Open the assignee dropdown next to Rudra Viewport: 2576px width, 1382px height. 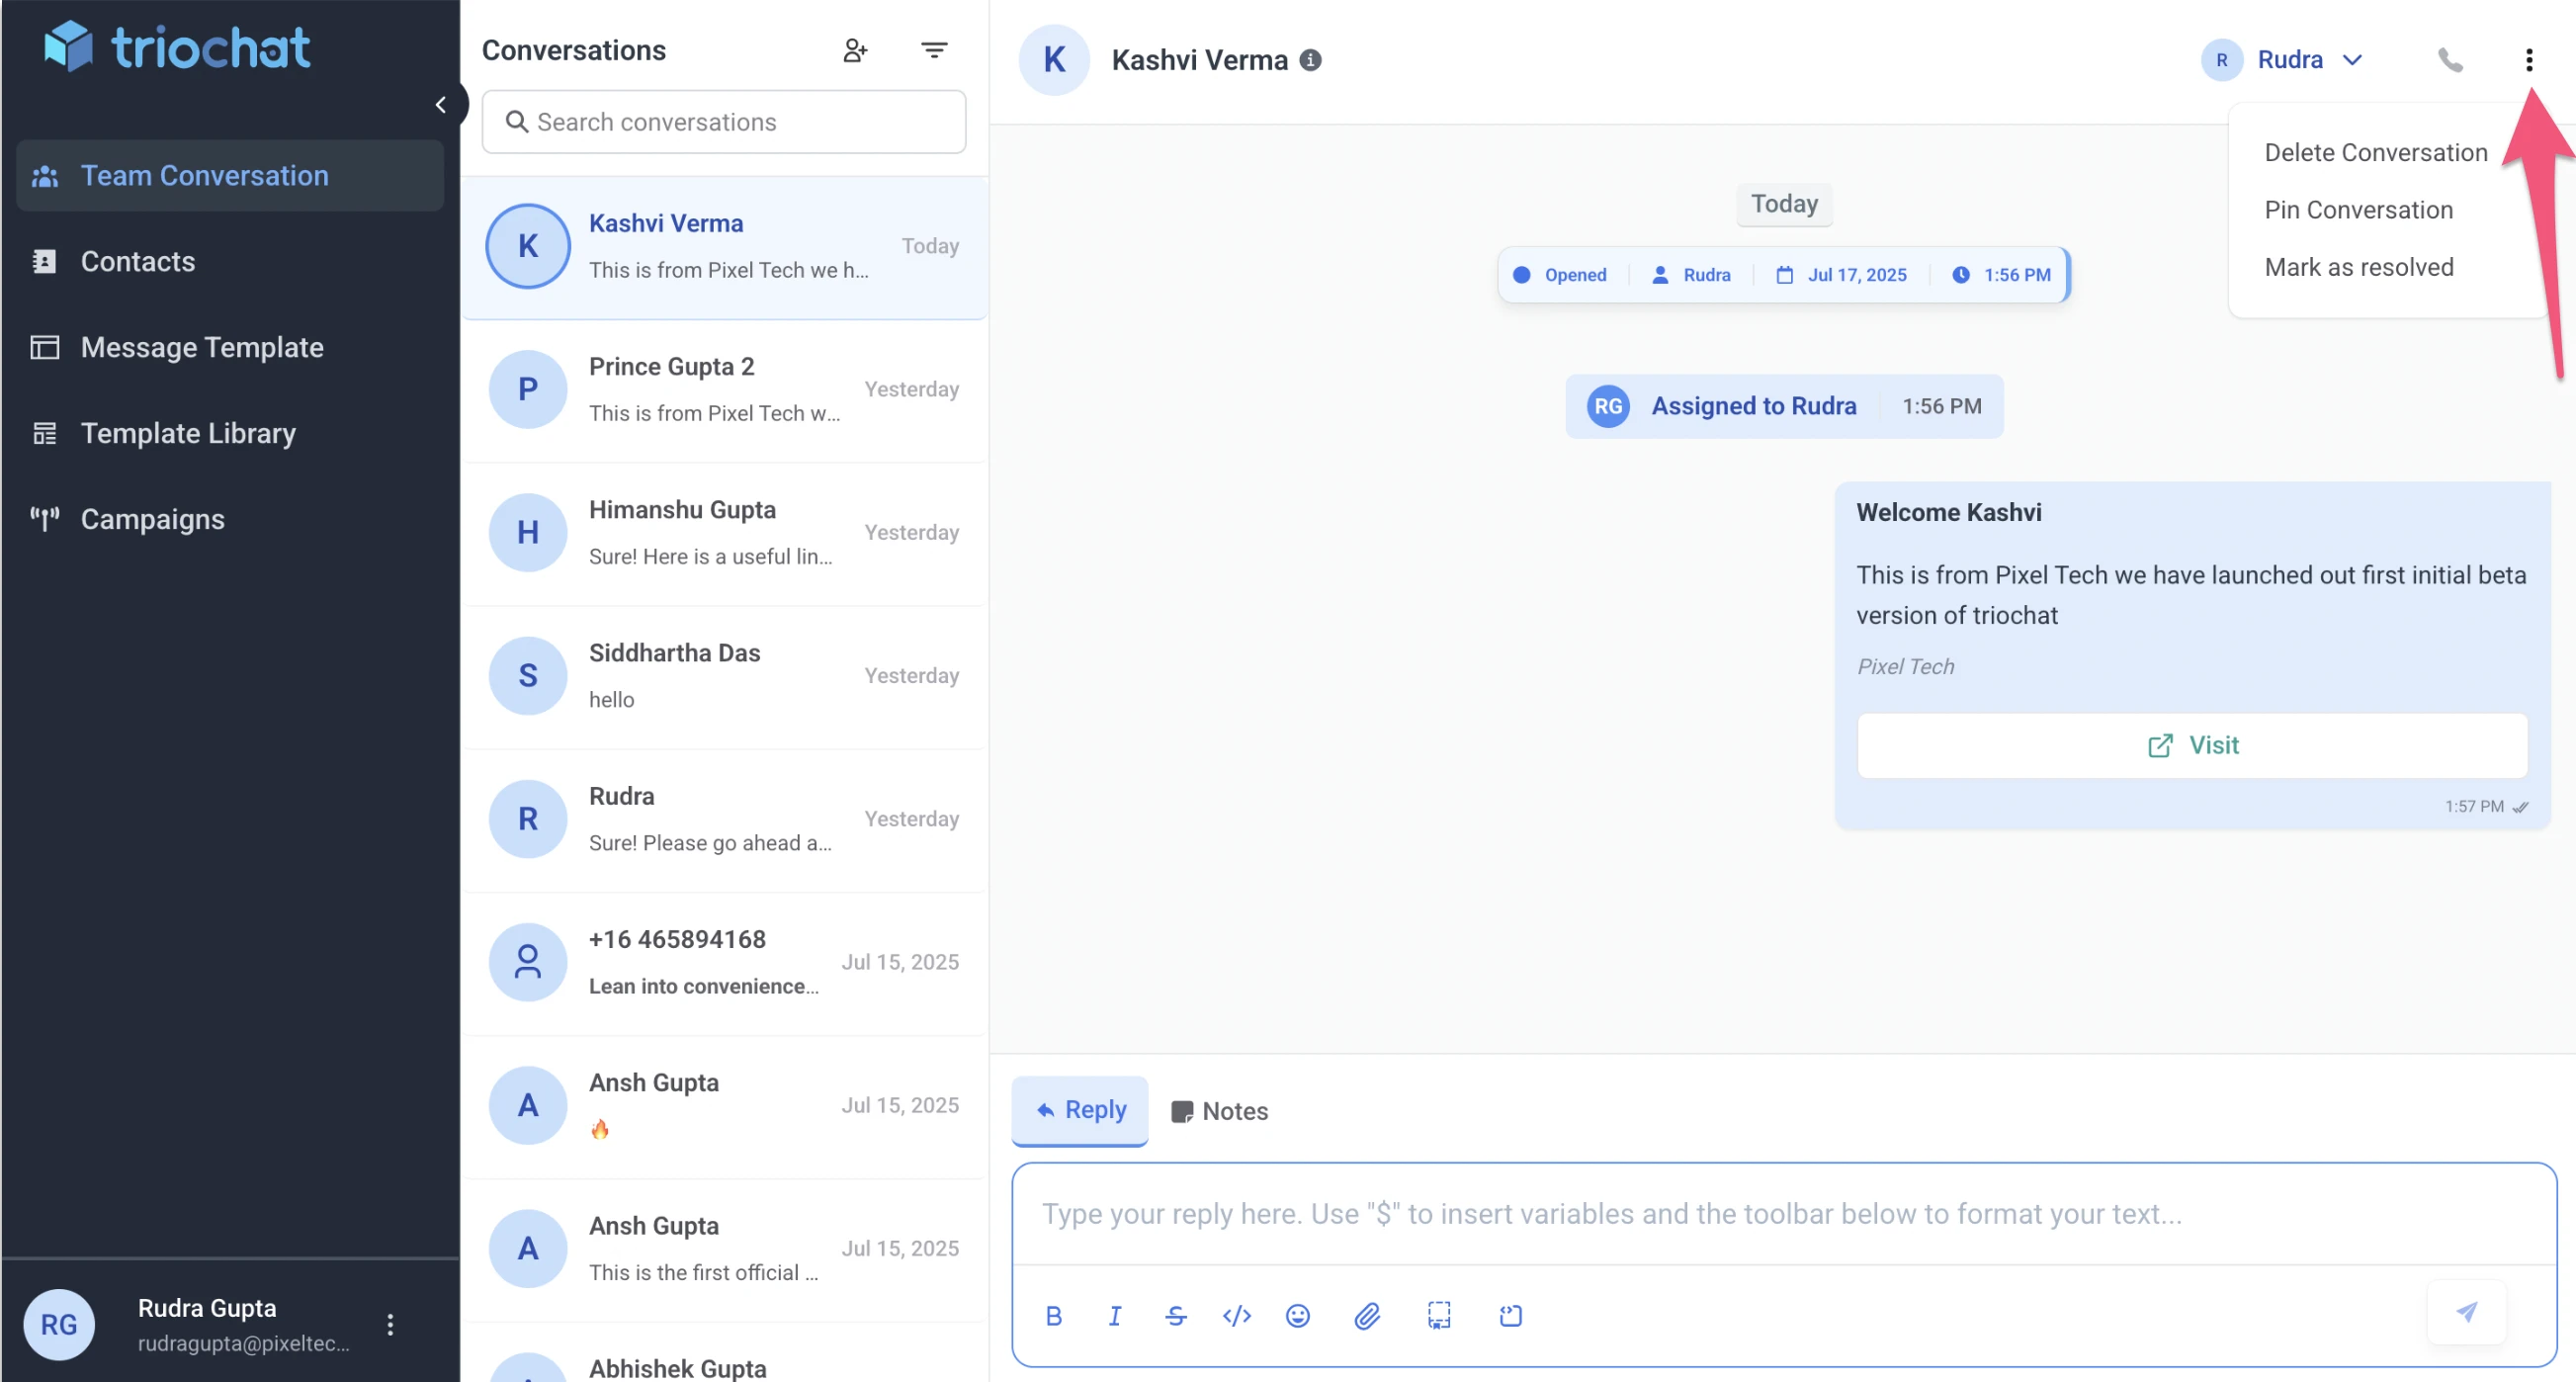point(2355,60)
